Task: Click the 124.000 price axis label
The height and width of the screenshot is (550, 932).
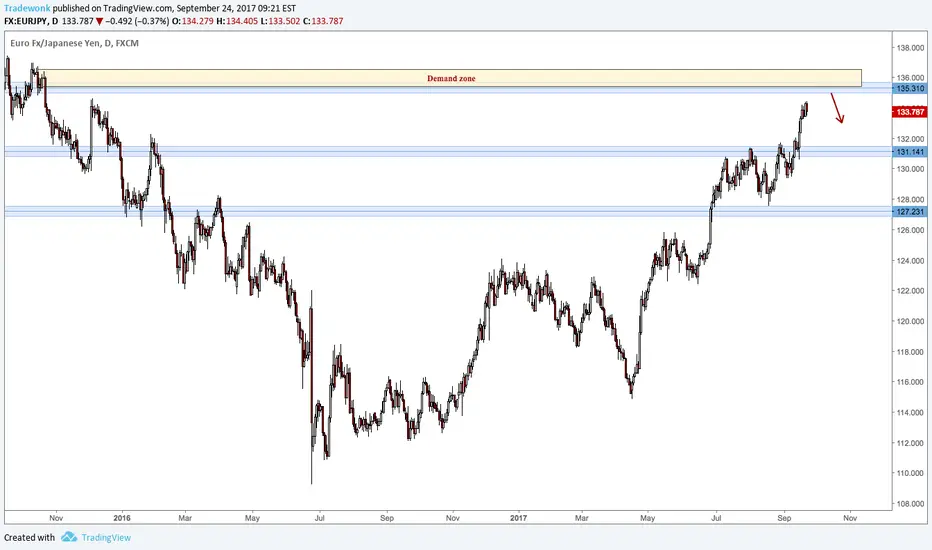Action: (910, 260)
